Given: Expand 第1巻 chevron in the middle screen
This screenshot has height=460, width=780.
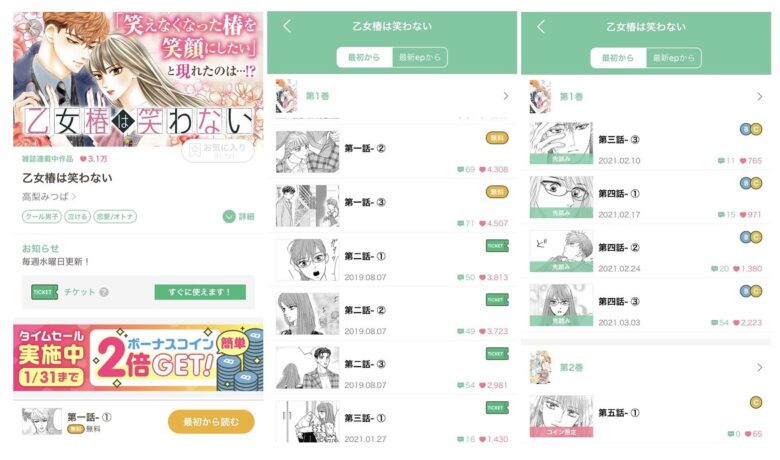Looking at the screenshot, I should (x=506, y=96).
